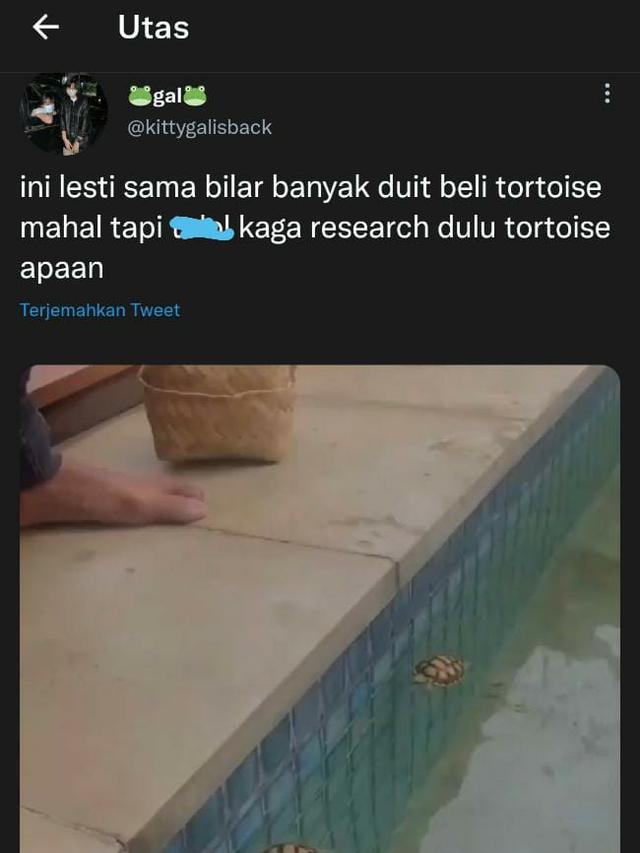640x853 pixels.
Task: Tap the blue scribble censoring a word
Action: tap(202, 227)
